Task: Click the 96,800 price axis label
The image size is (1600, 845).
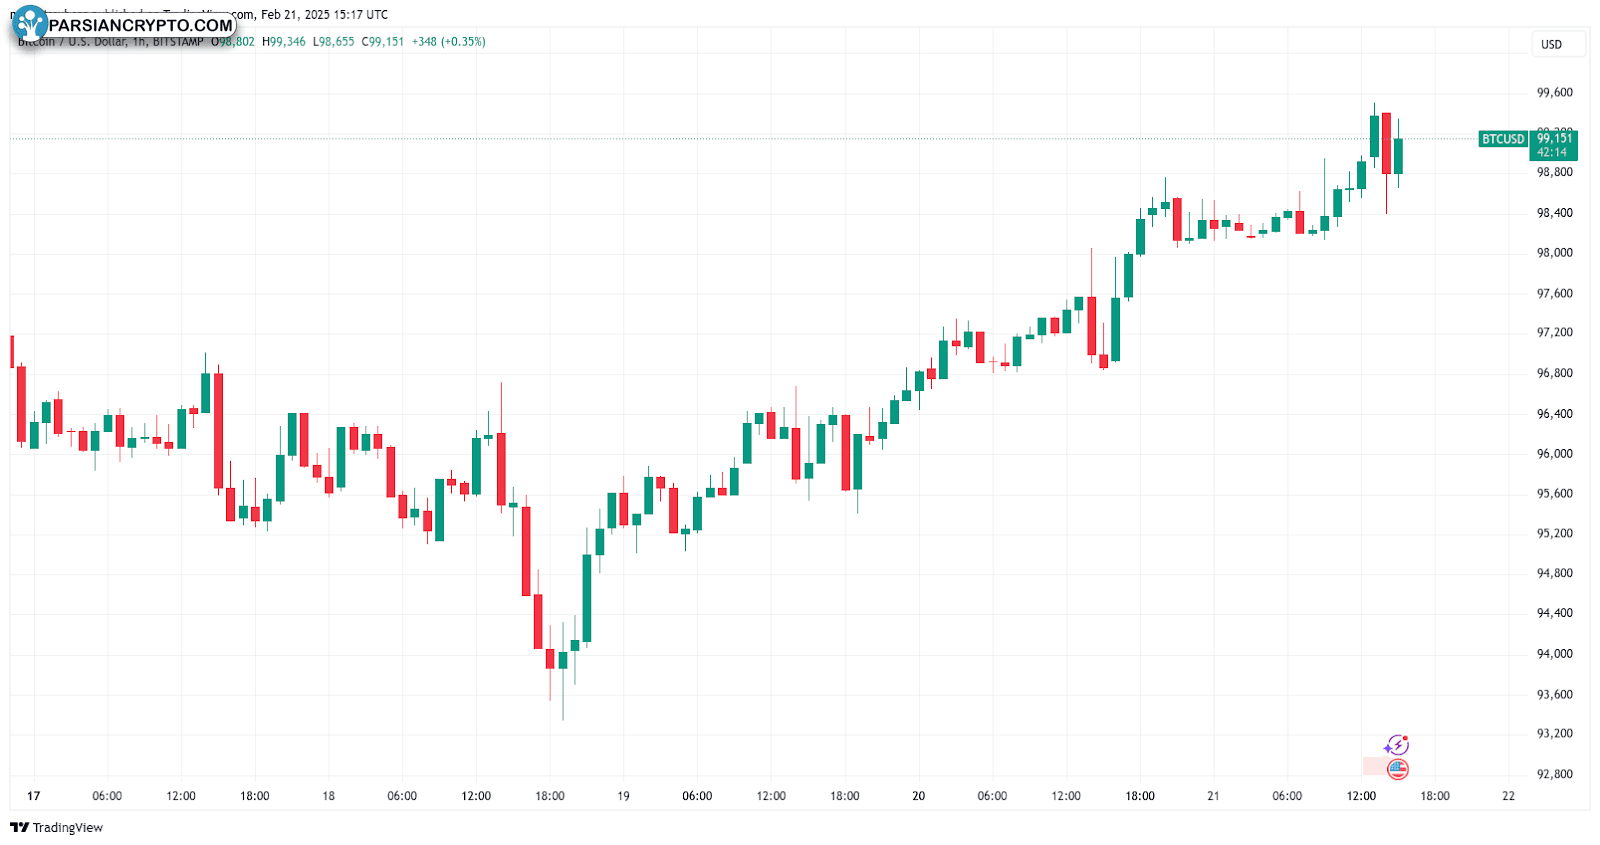Action: (x=1555, y=373)
